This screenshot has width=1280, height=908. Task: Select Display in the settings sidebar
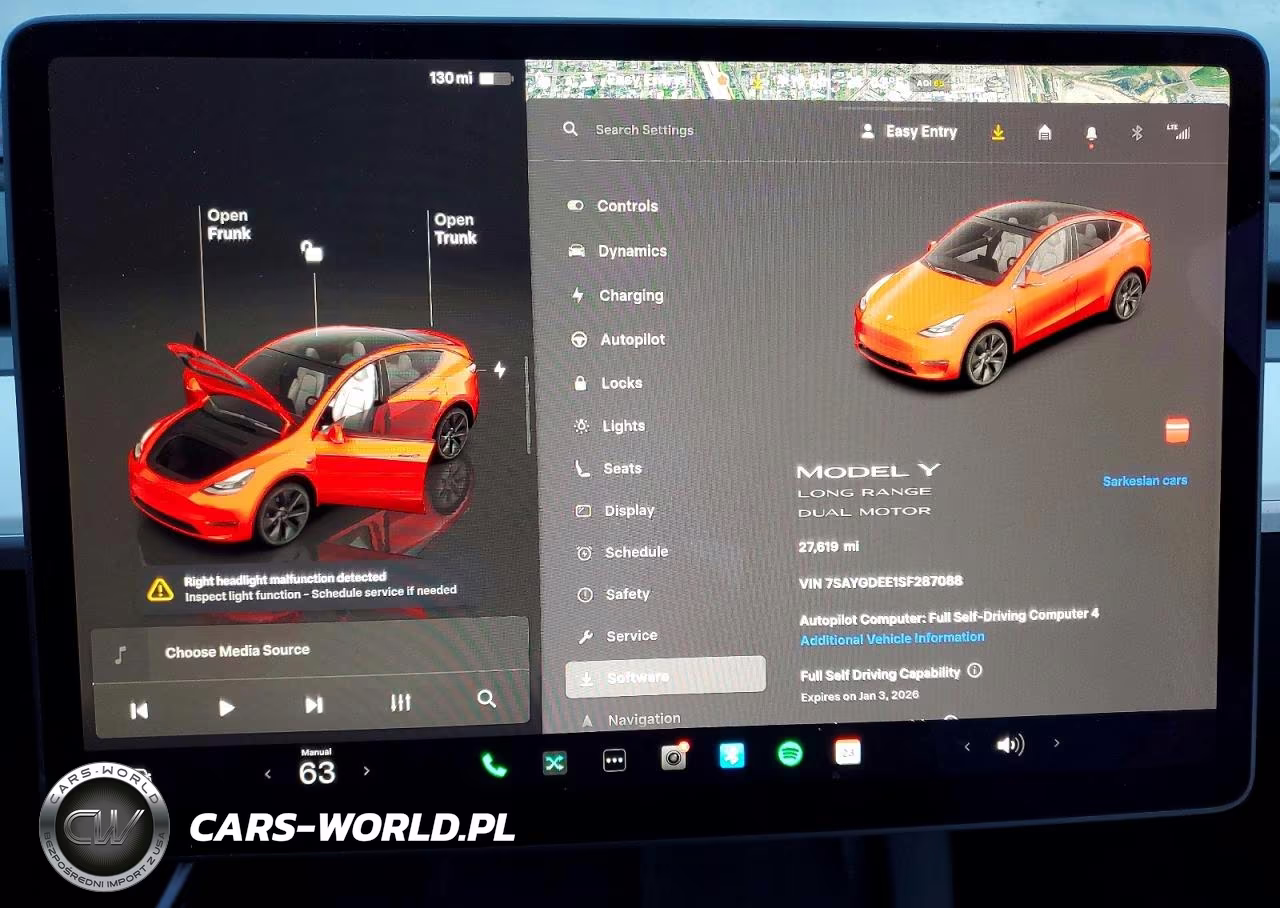pos(616,510)
